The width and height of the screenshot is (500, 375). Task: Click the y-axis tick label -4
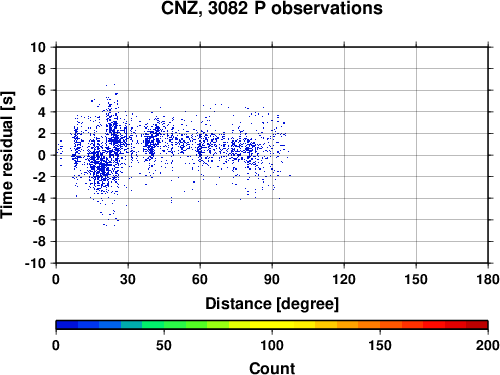[x=39, y=198]
